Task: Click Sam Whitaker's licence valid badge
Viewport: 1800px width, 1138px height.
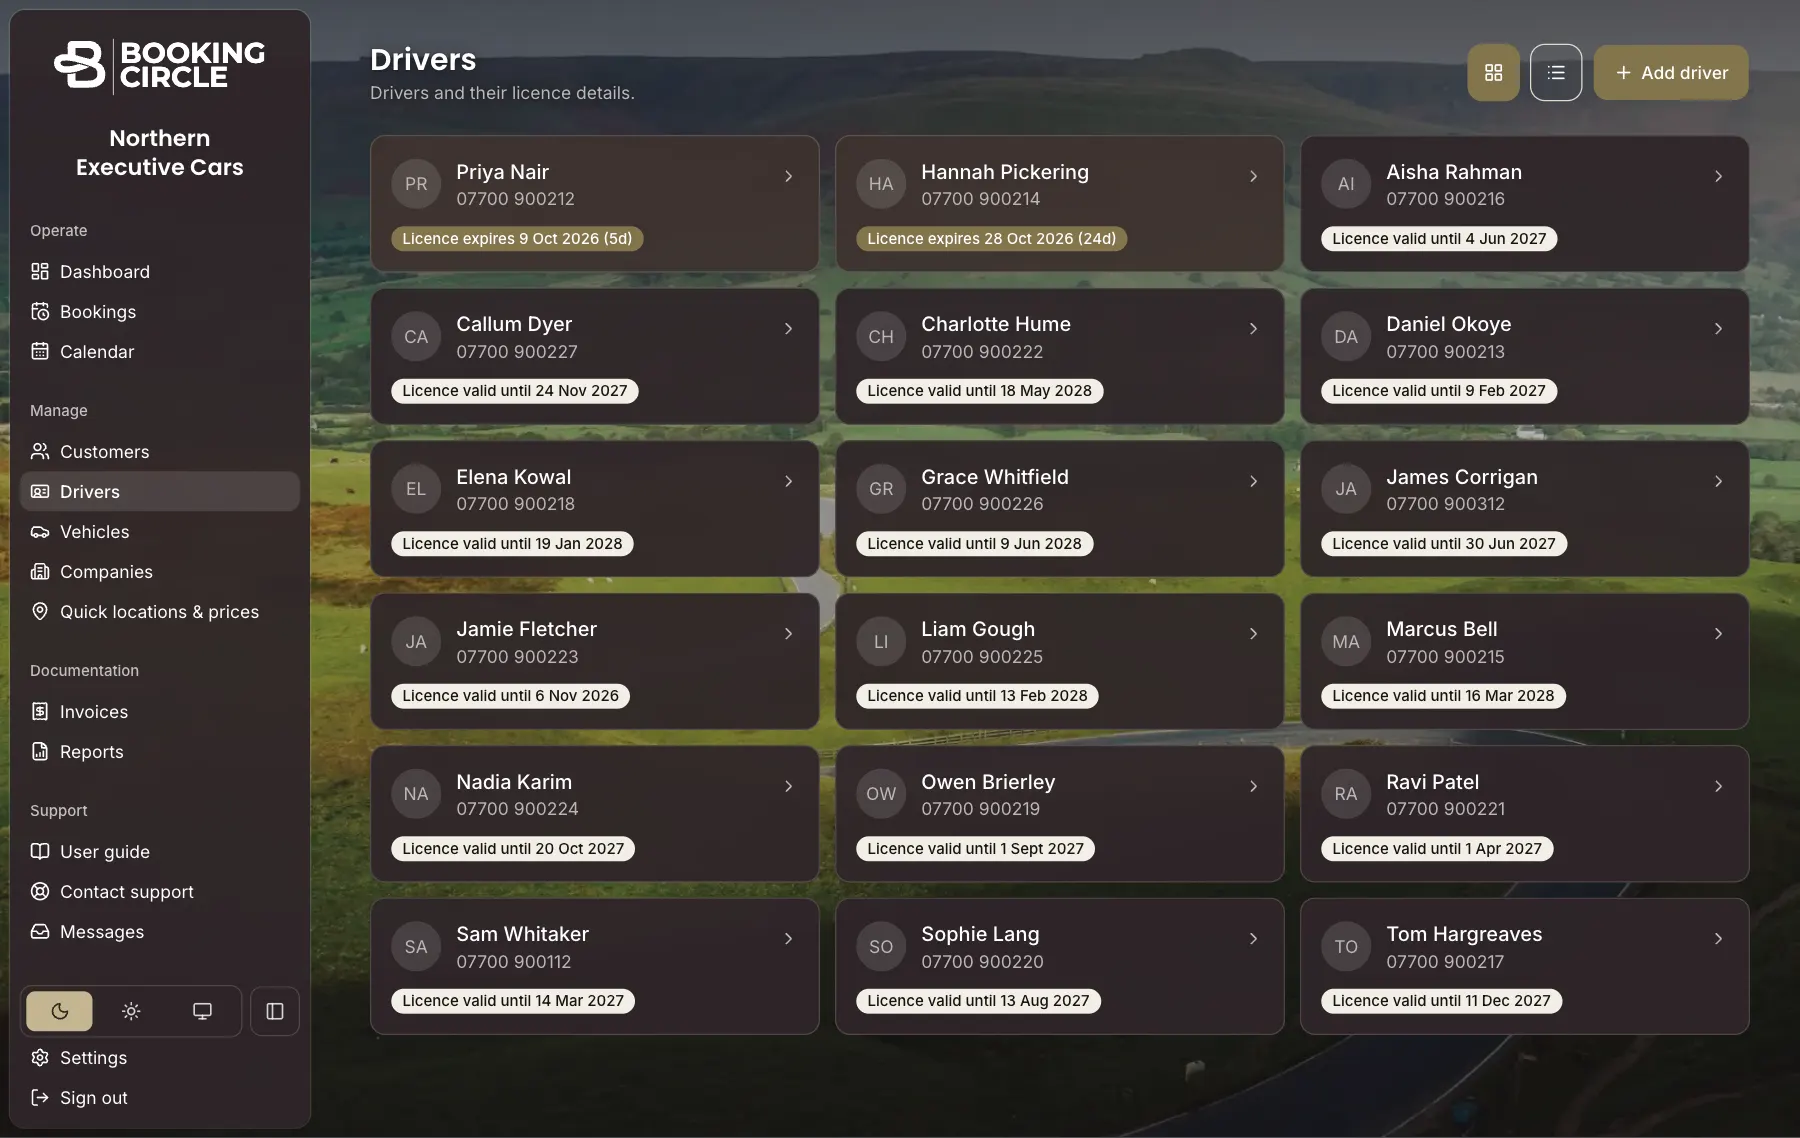Action: (513, 1001)
